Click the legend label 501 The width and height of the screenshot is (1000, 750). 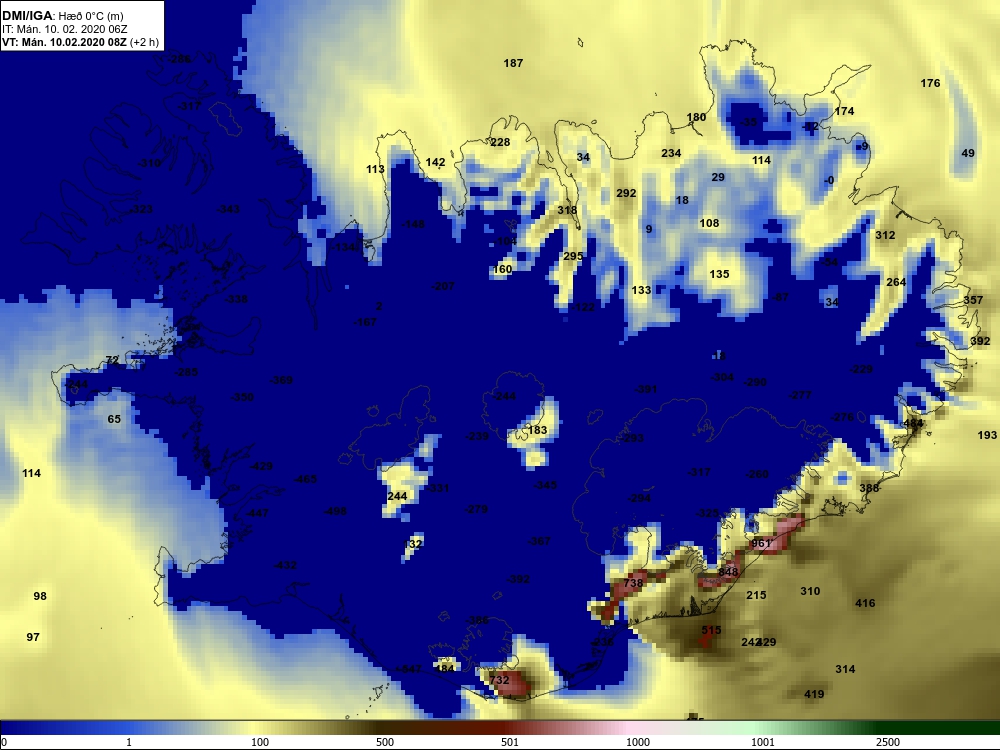(x=510, y=742)
